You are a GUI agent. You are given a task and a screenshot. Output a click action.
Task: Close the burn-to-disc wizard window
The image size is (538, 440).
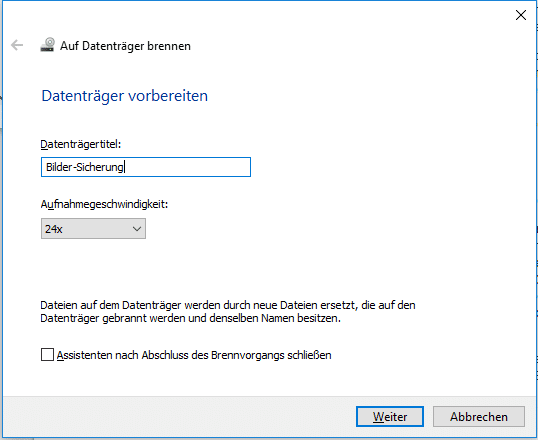pos(521,15)
